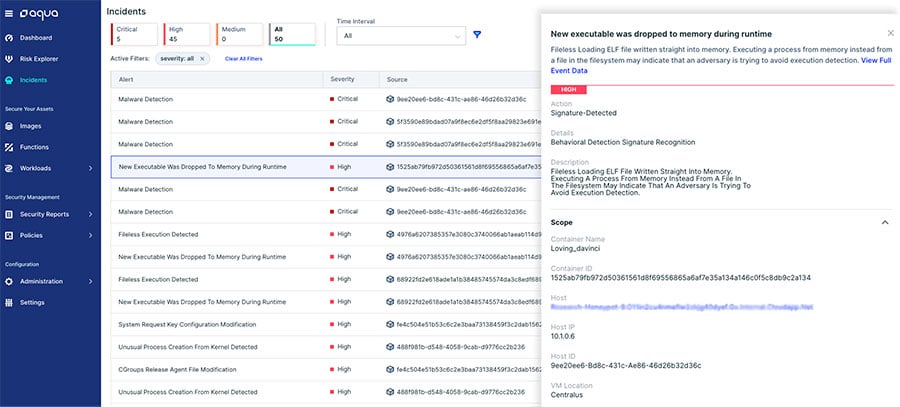Image resolution: width=900 pixels, height=407 pixels.
Task: Close the incident details panel
Action: (890, 33)
